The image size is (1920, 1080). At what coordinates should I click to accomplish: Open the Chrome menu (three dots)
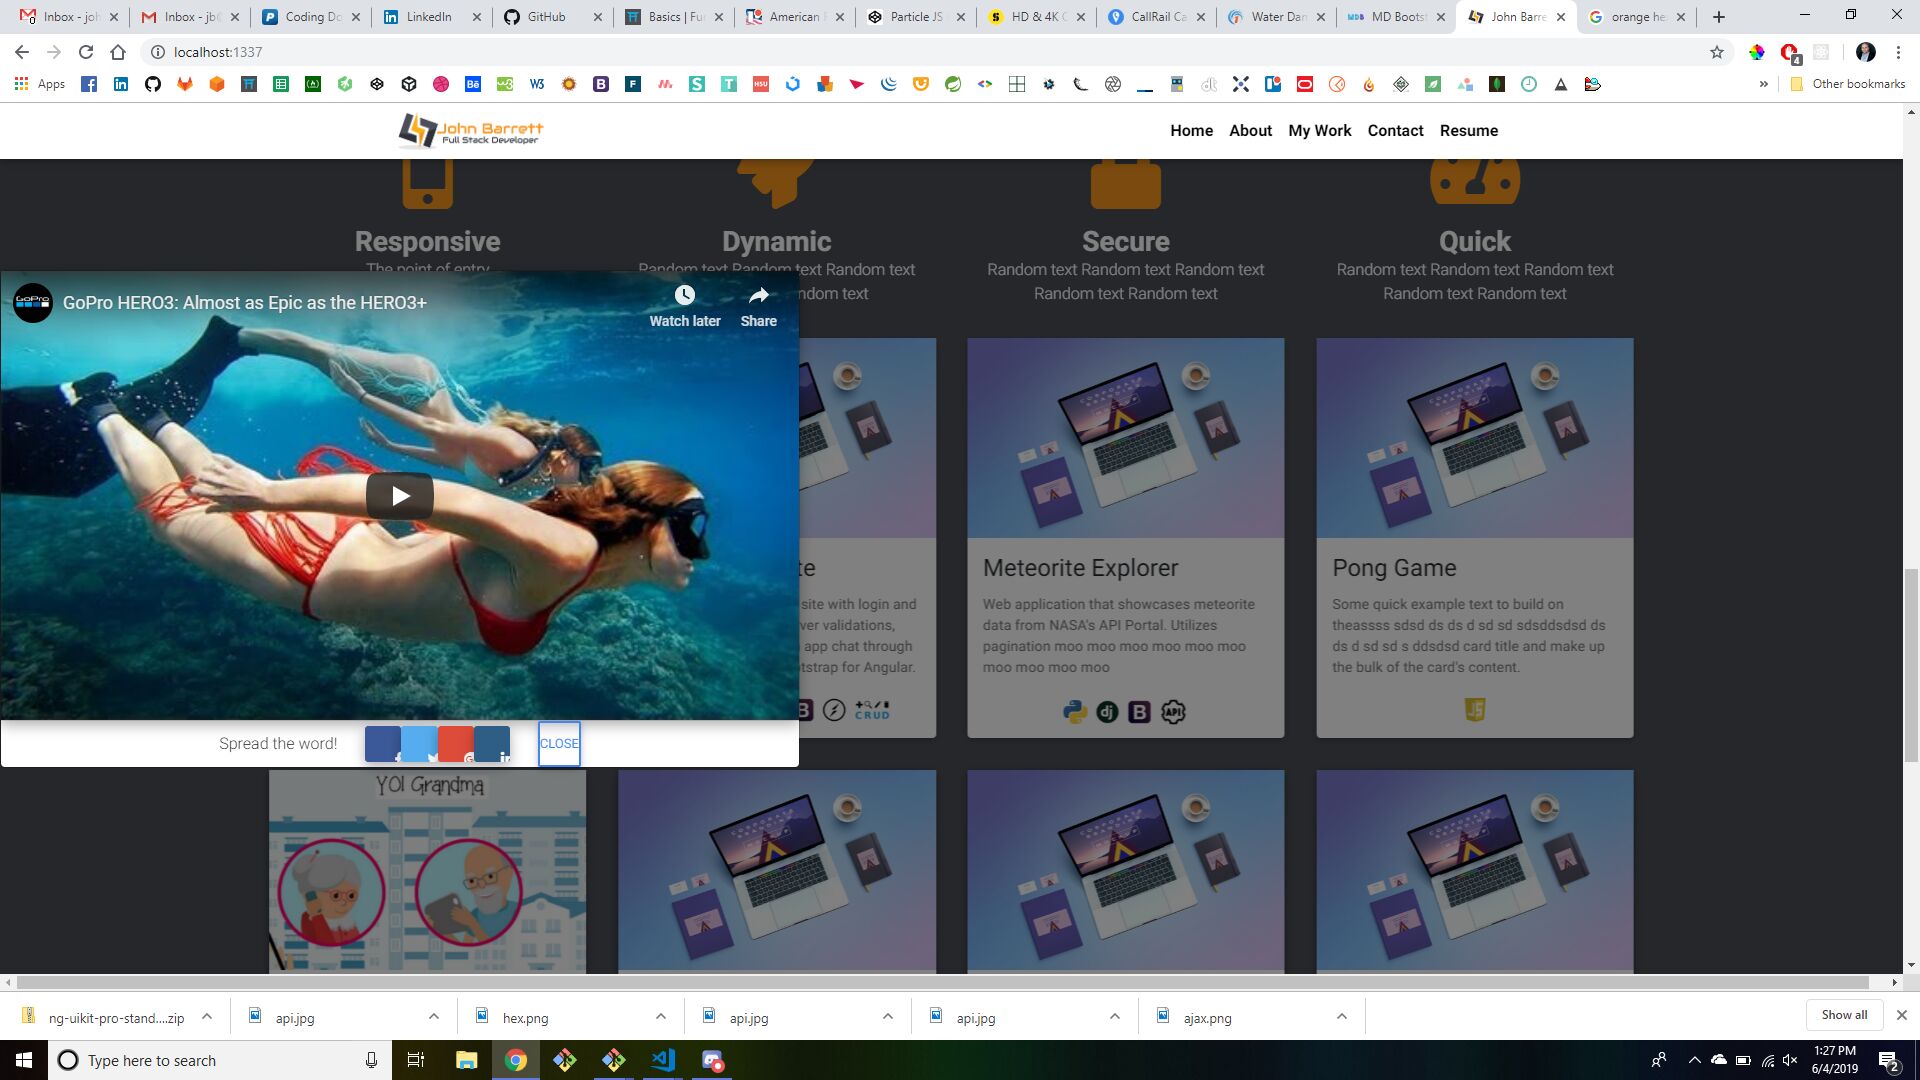1898,52
